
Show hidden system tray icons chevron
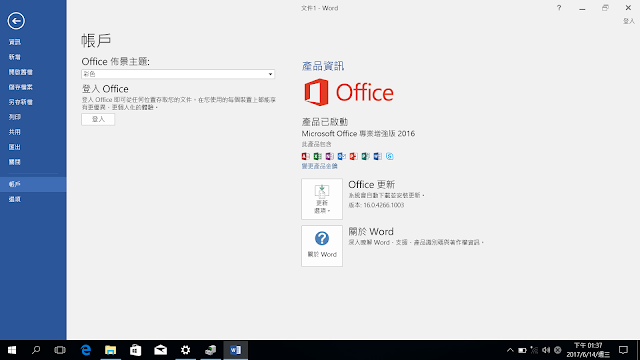(510, 350)
